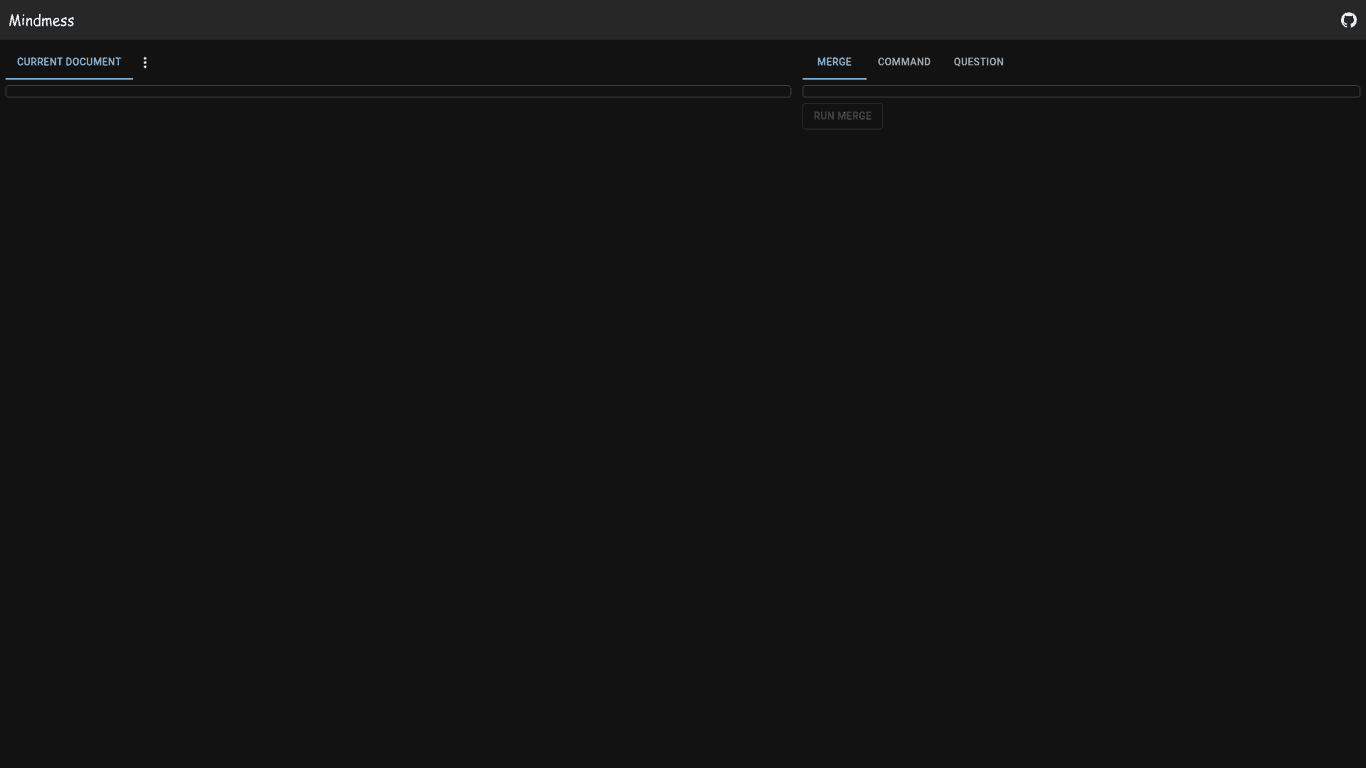Show the Question panel on the right side
1366x768 pixels.
point(978,62)
